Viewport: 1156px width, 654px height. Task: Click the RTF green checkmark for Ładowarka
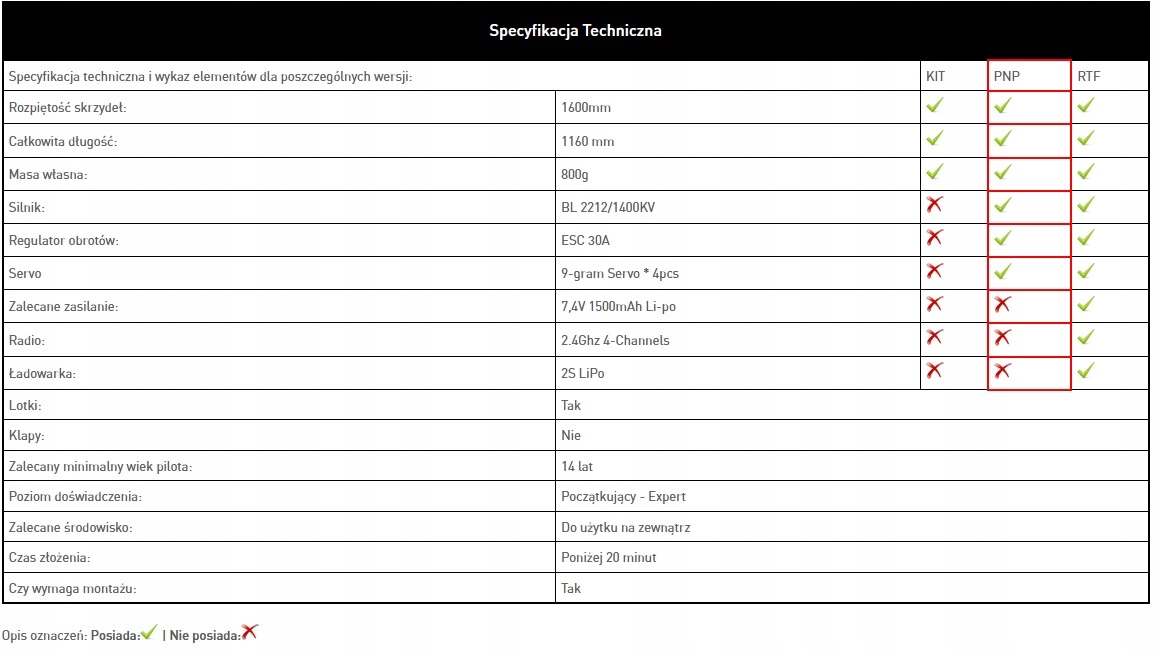(x=1086, y=371)
